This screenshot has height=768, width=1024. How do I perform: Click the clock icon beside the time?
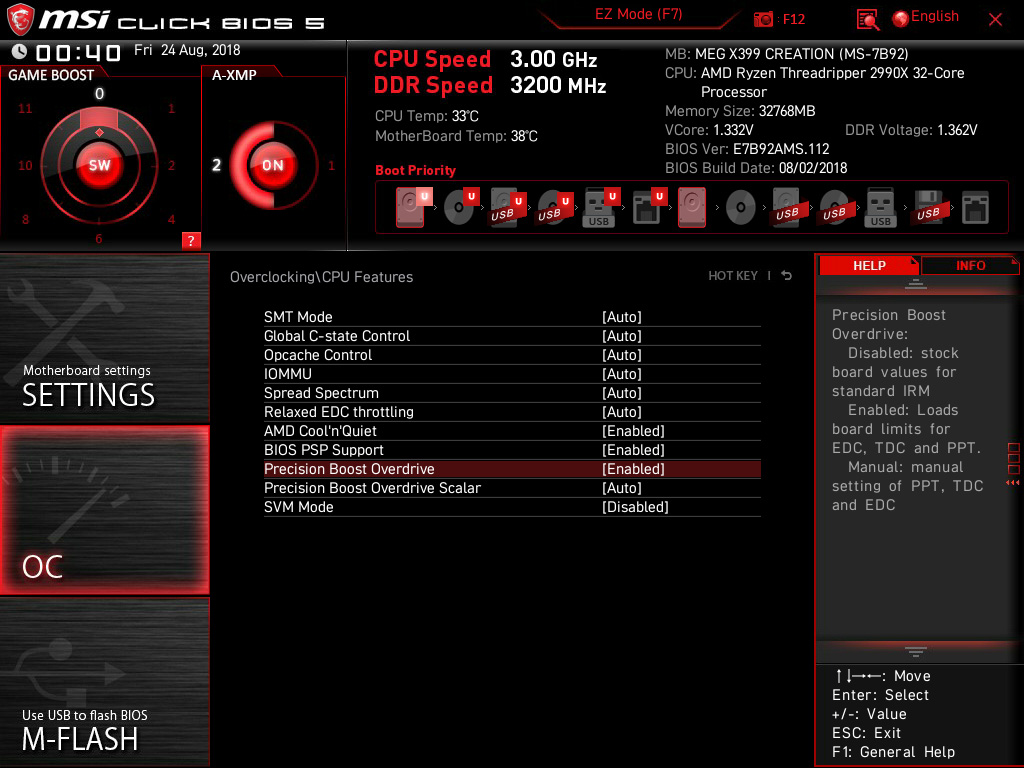(20, 51)
